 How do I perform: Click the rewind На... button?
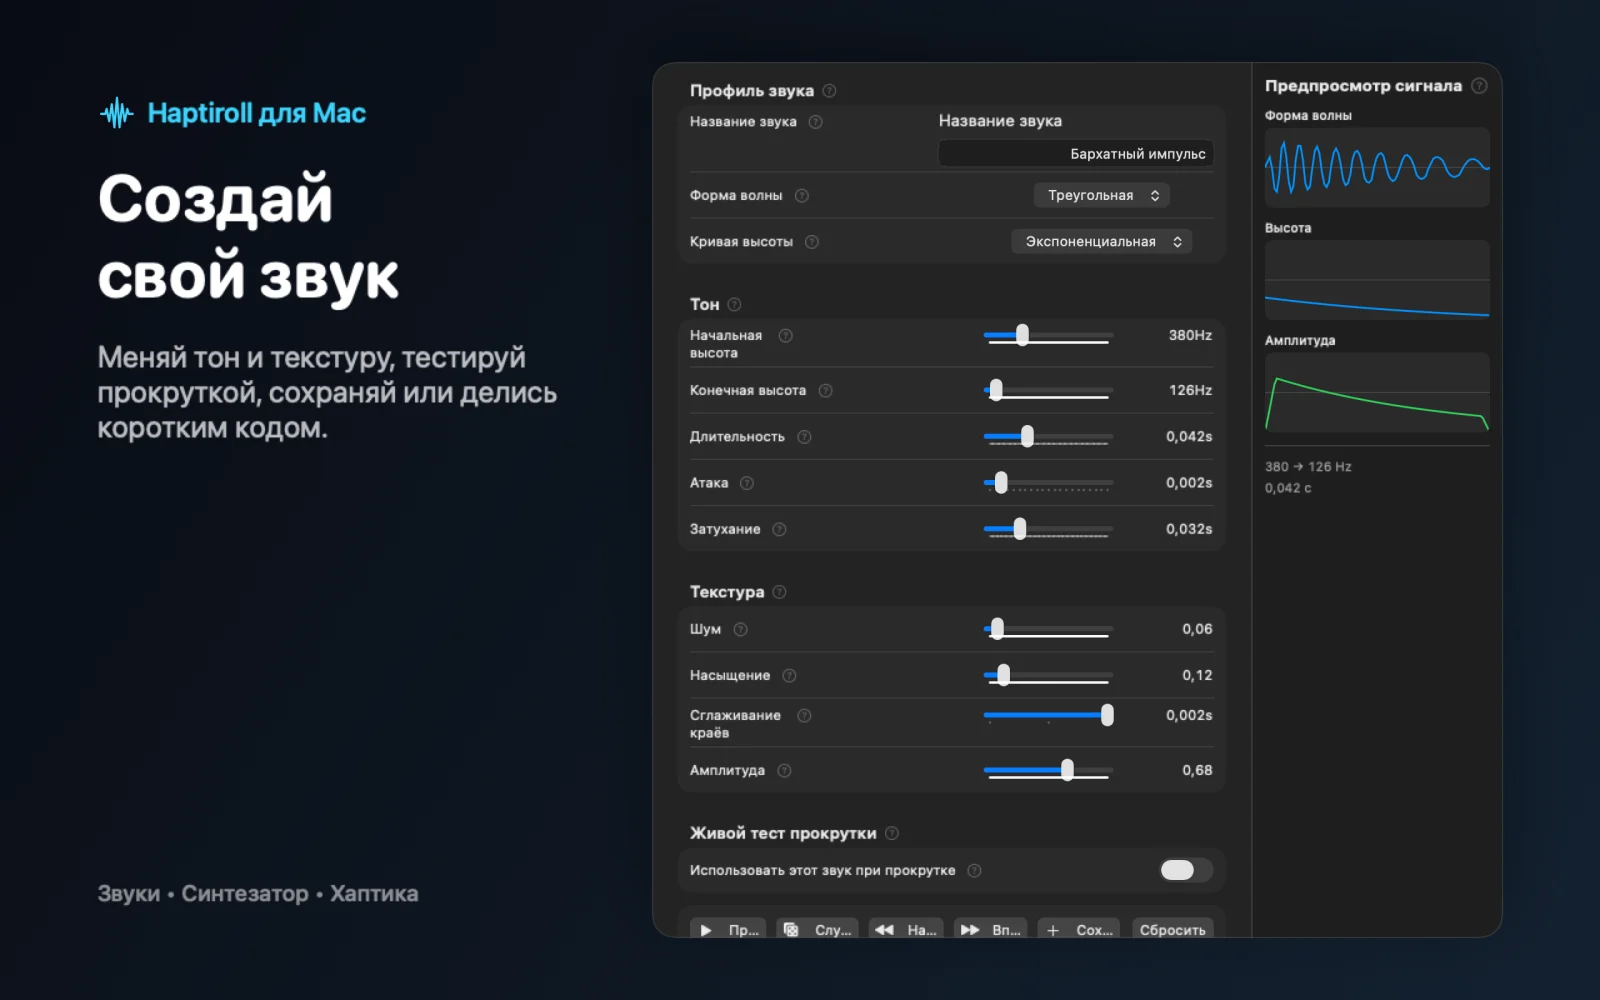pyautogui.click(x=906, y=929)
